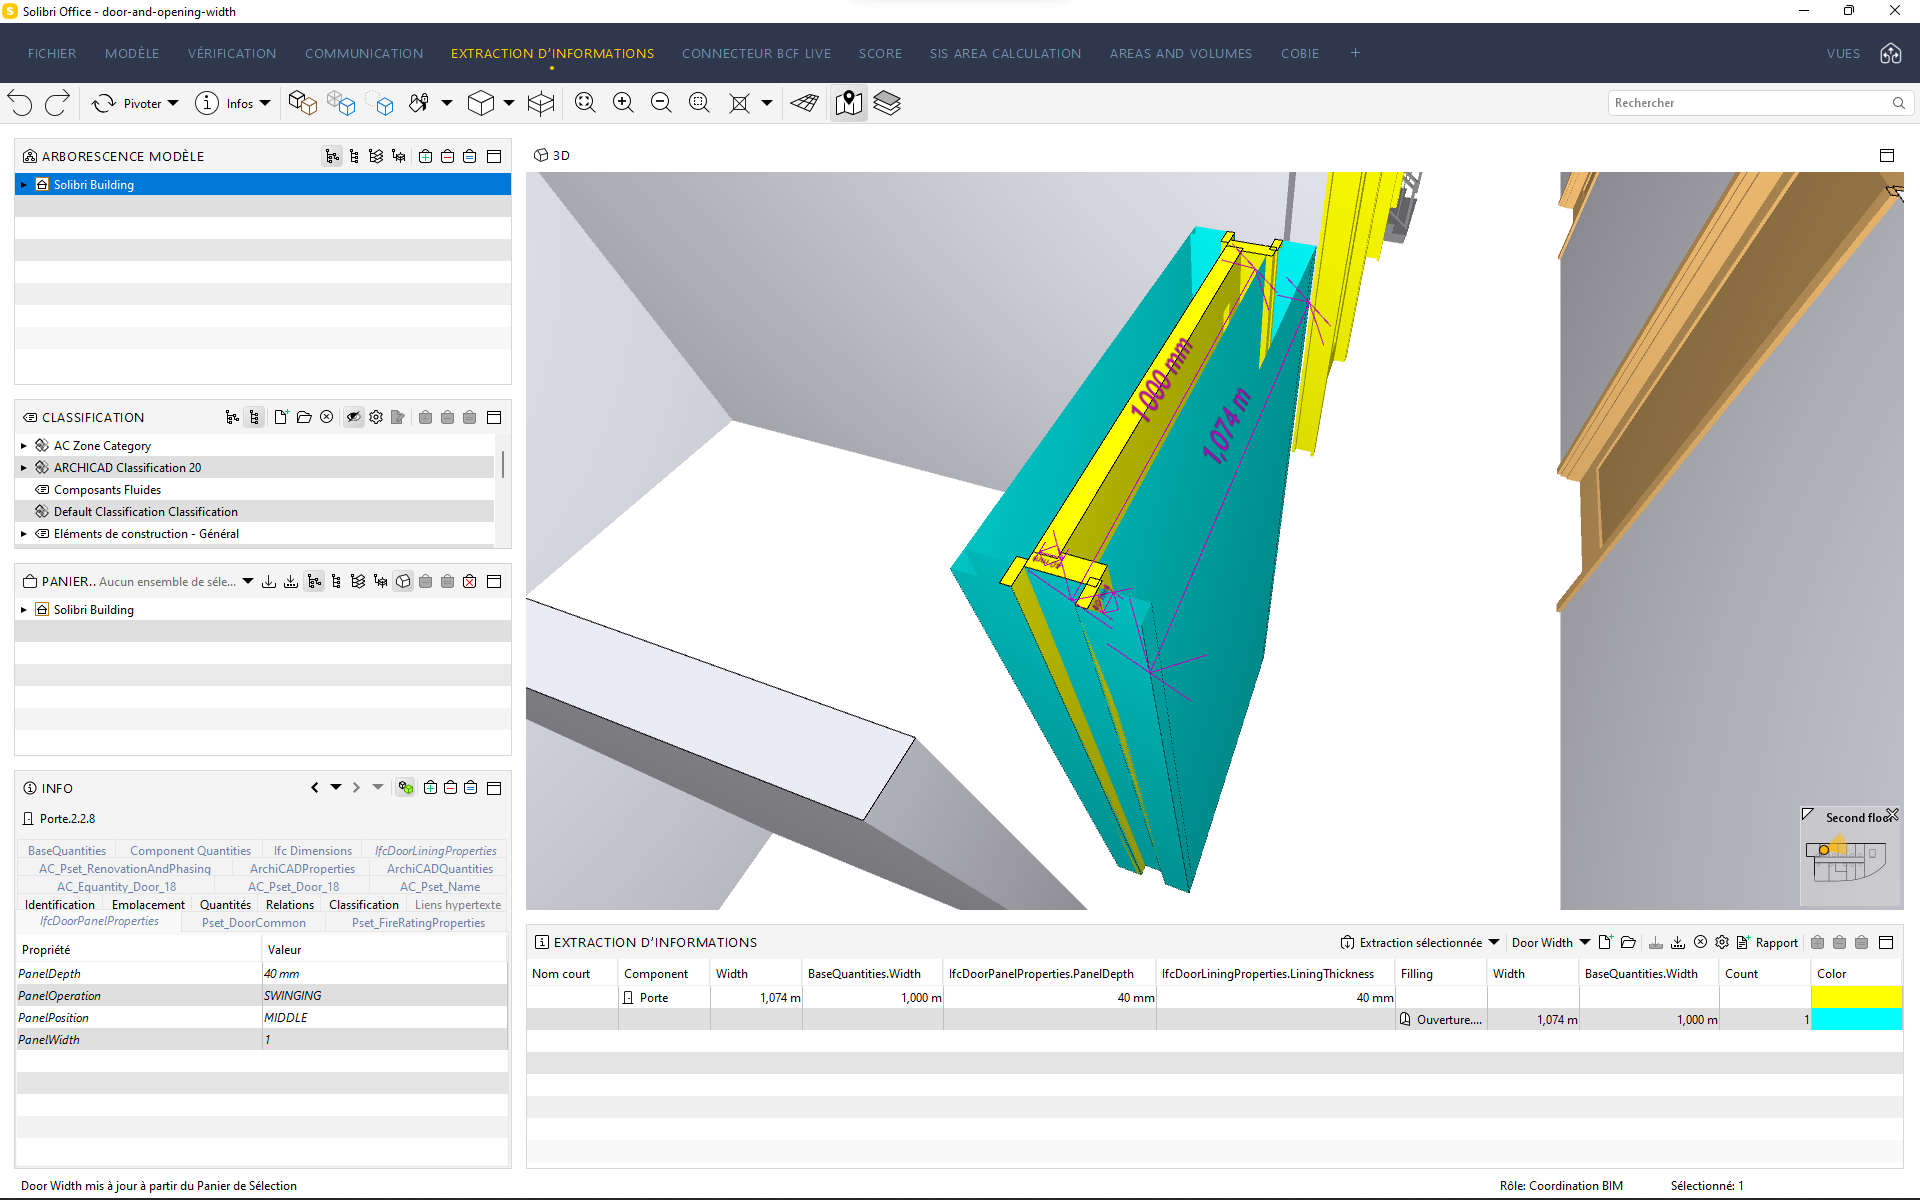Image resolution: width=1920 pixels, height=1200 pixels.
Task: Remove the classification with the circled X
Action: tap(326, 417)
